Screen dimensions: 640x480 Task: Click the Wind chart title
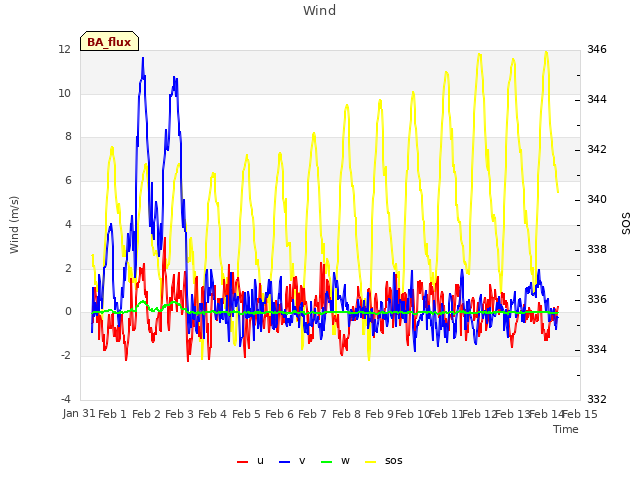point(320,10)
